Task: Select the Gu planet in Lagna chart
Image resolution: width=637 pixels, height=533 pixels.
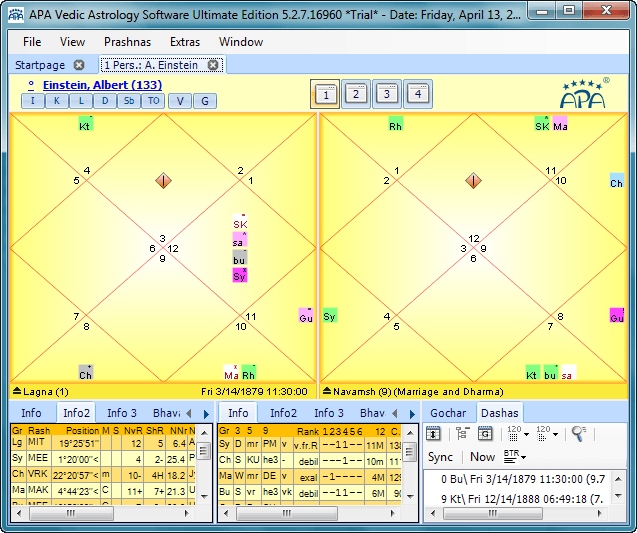Action: [x=306, y=316]
